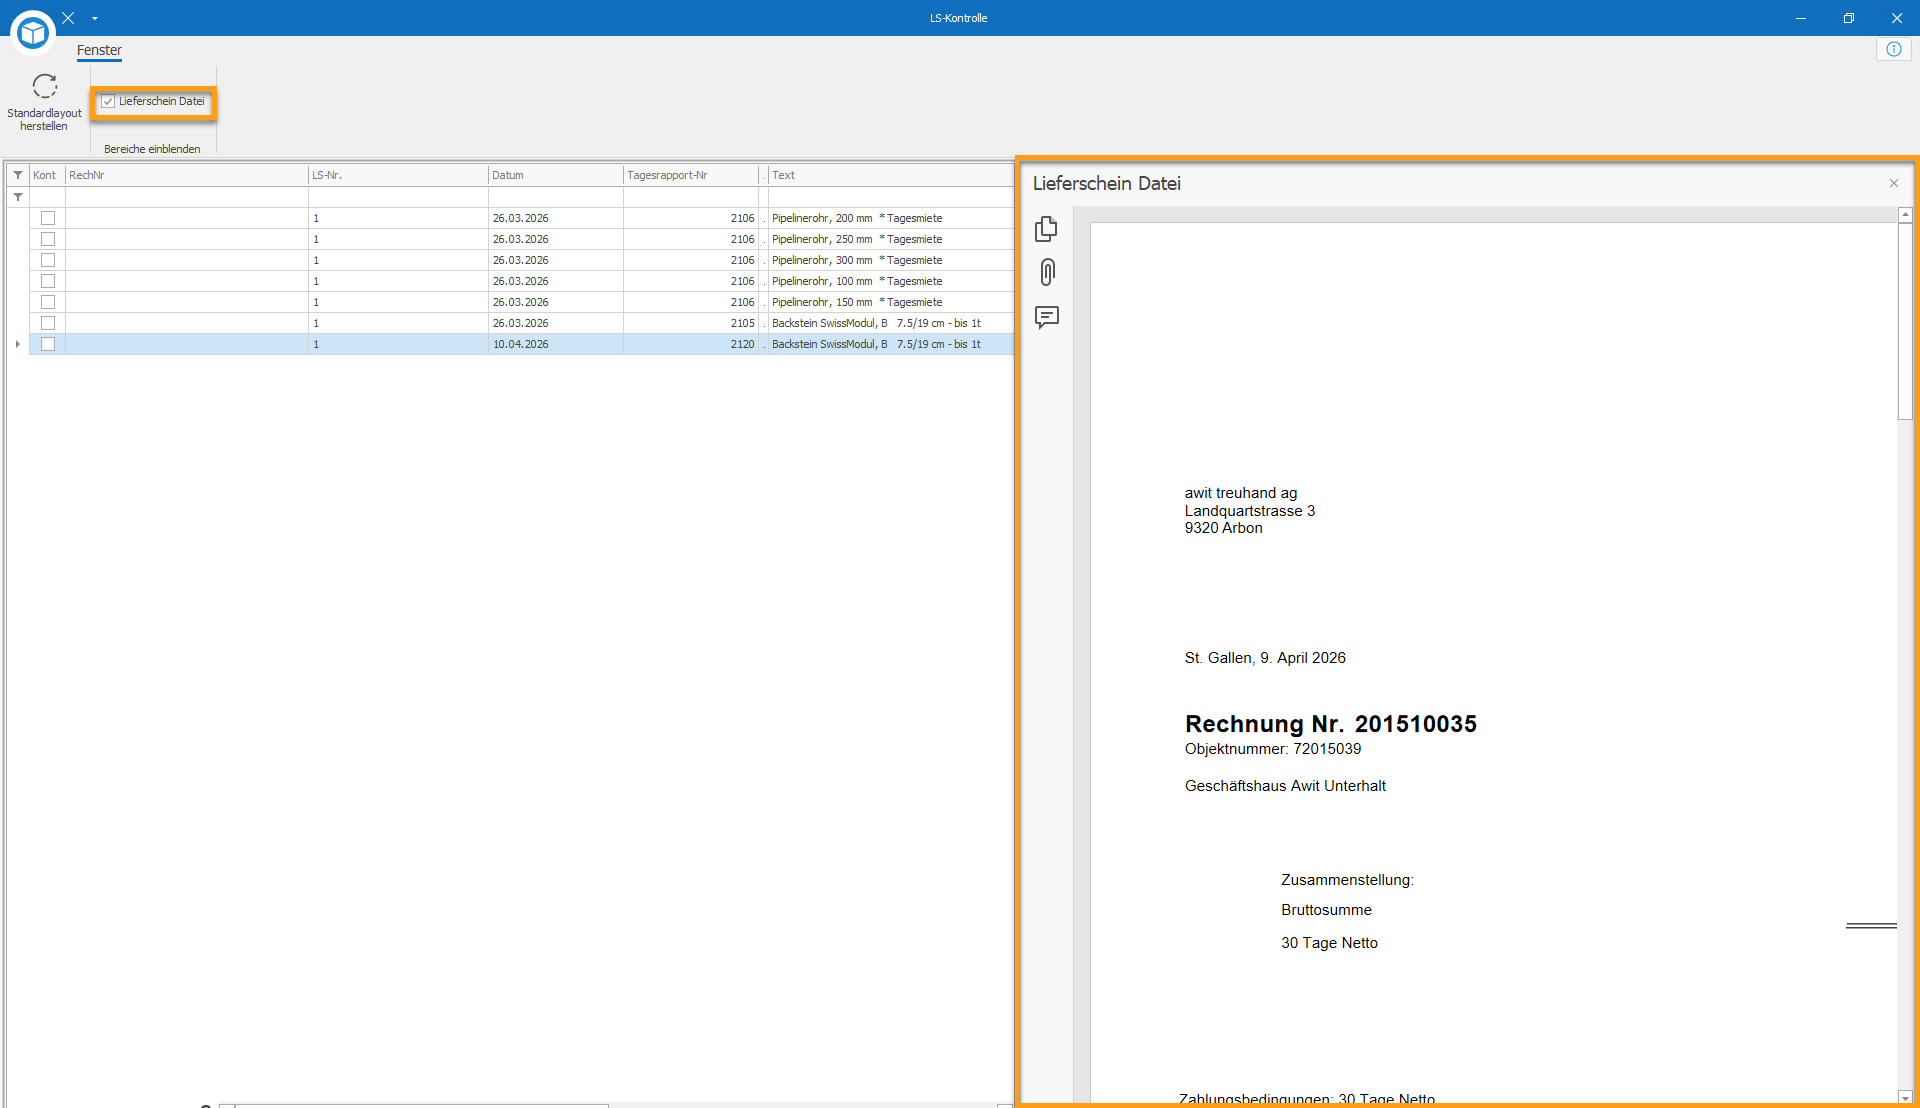Check the Pipelinerohr 100 mm row checkbox
Viewport: 1920px width, 1108px height.
48,281
